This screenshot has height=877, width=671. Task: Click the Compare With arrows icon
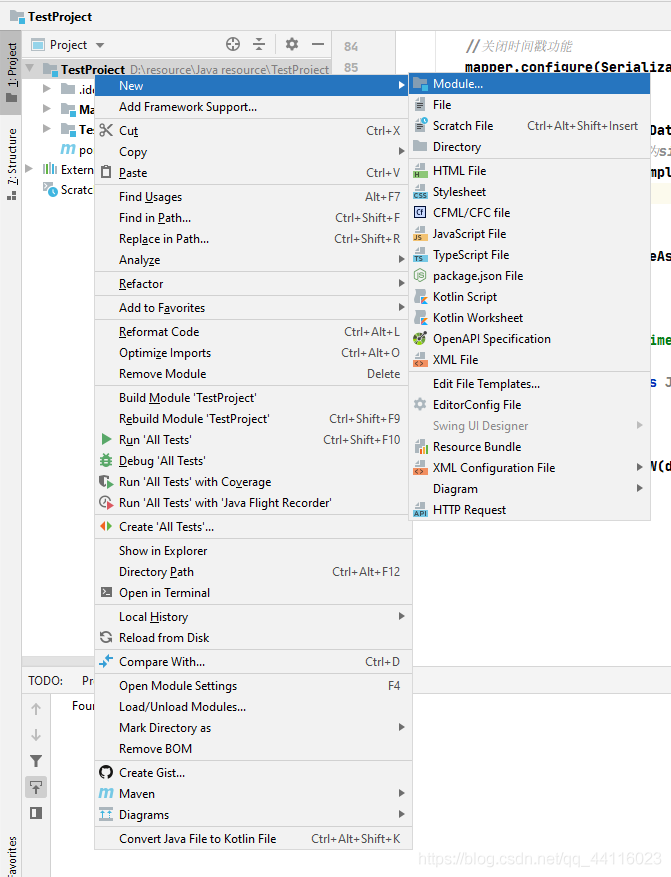pyautogui.click(x=106, y=661)
